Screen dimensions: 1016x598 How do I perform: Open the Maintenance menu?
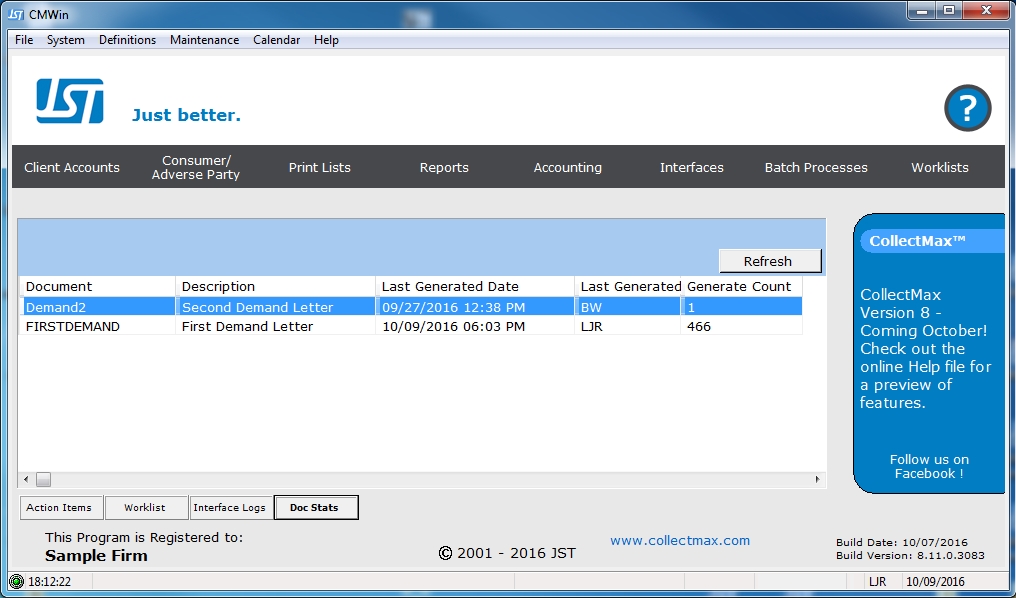[x=204, y=40]
